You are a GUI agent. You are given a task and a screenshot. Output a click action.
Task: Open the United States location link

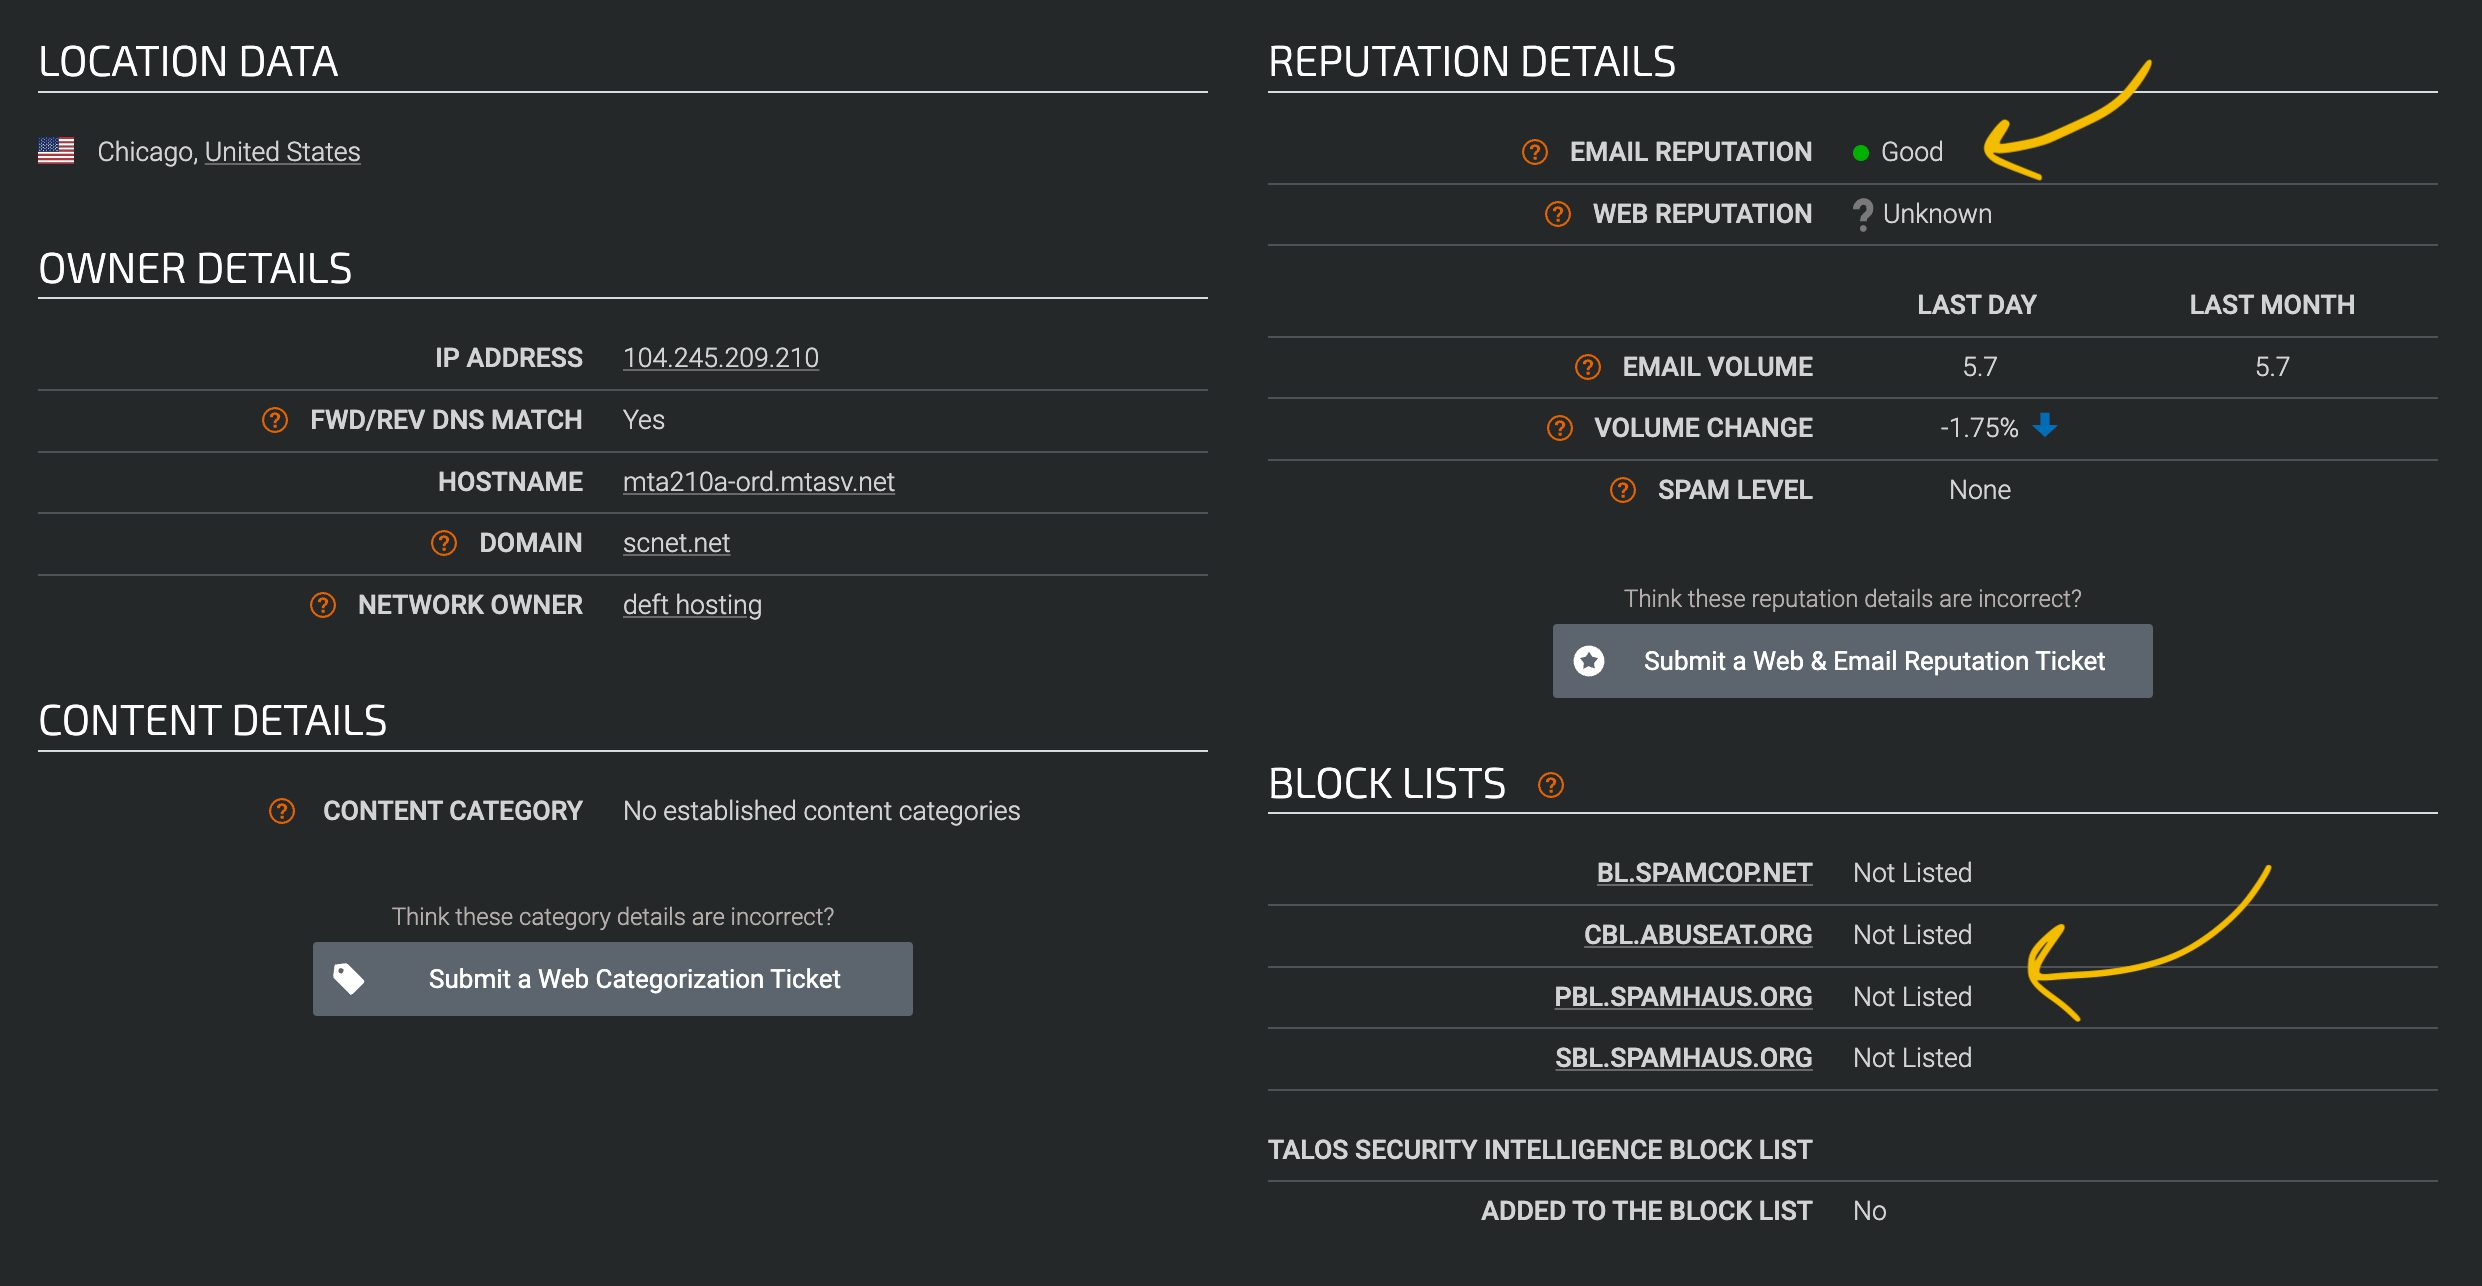click(282, 151)
